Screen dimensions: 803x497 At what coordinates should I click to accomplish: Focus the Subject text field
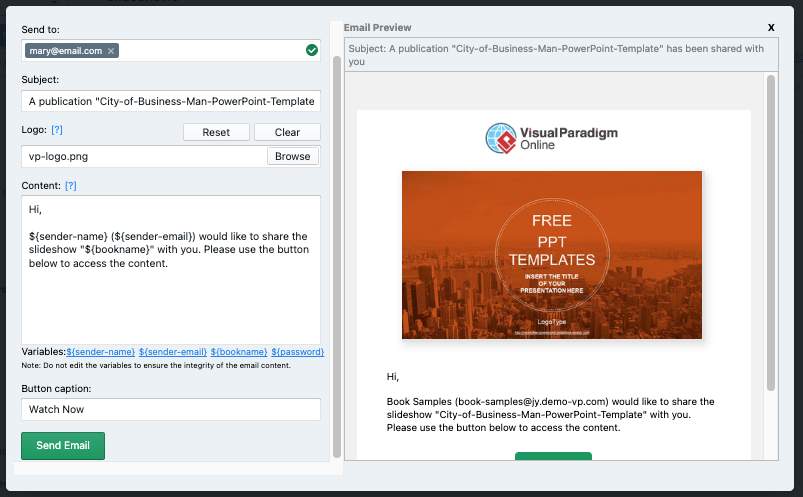[x=170, y=101]
